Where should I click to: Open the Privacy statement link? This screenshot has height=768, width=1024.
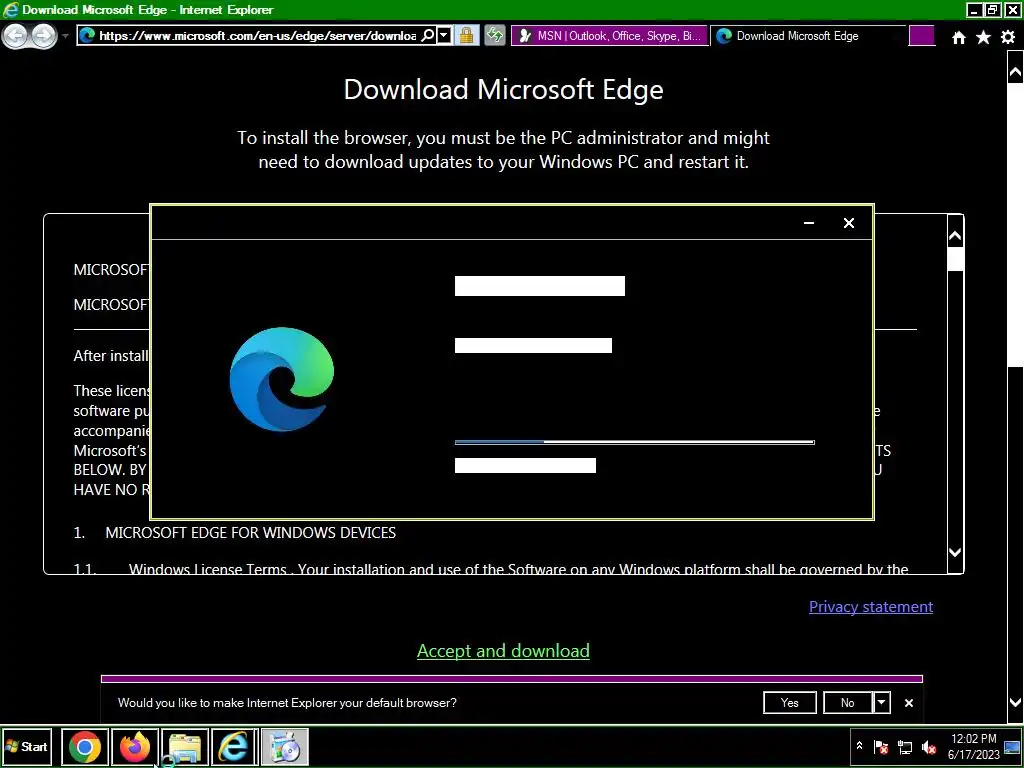(871, 607)
